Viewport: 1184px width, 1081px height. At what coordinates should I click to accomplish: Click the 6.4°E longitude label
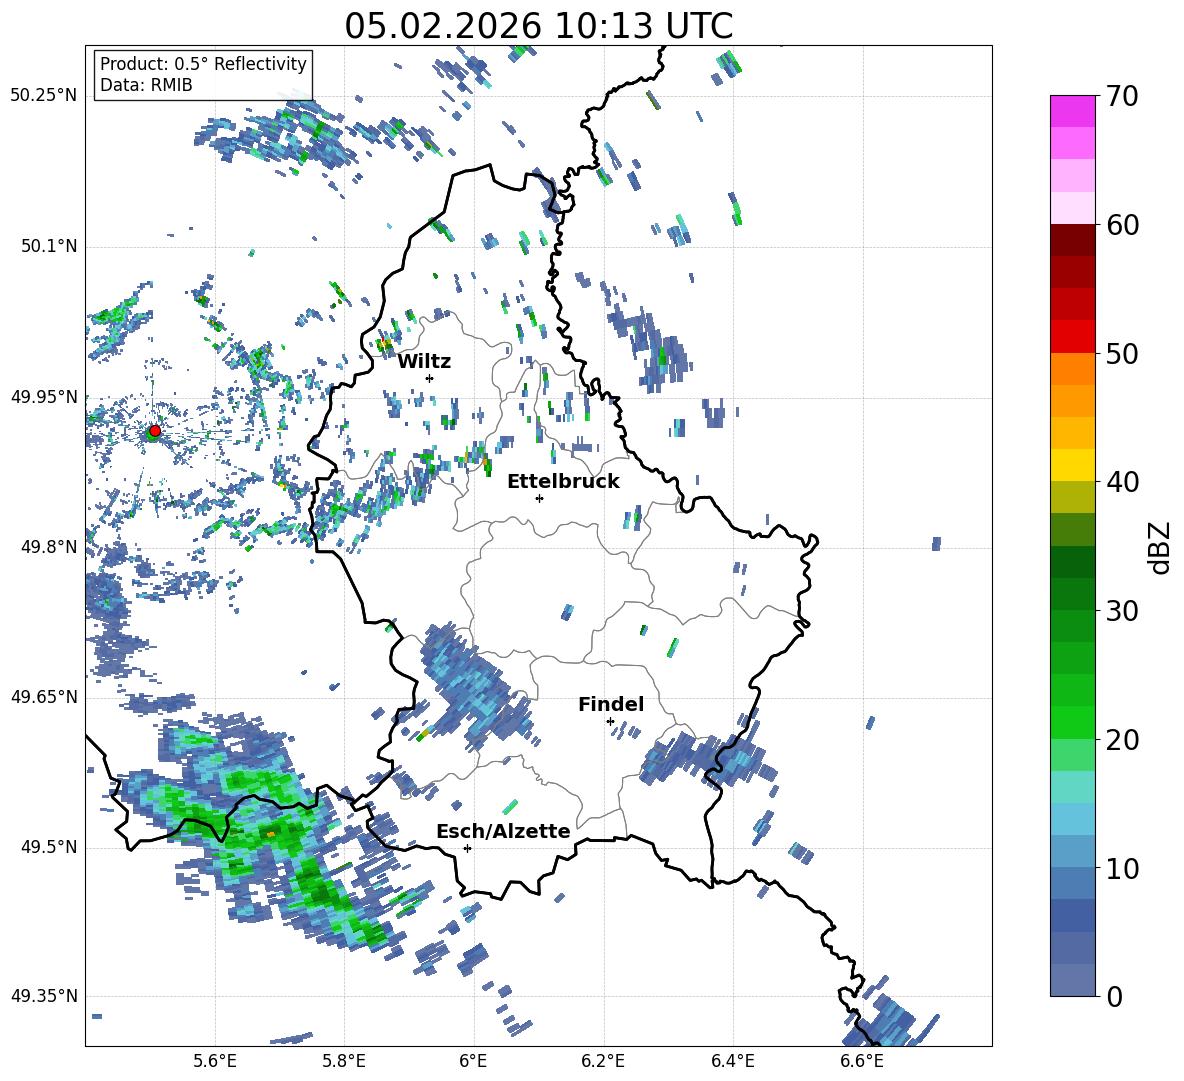pyautogui.click(x=732, y=1061)
